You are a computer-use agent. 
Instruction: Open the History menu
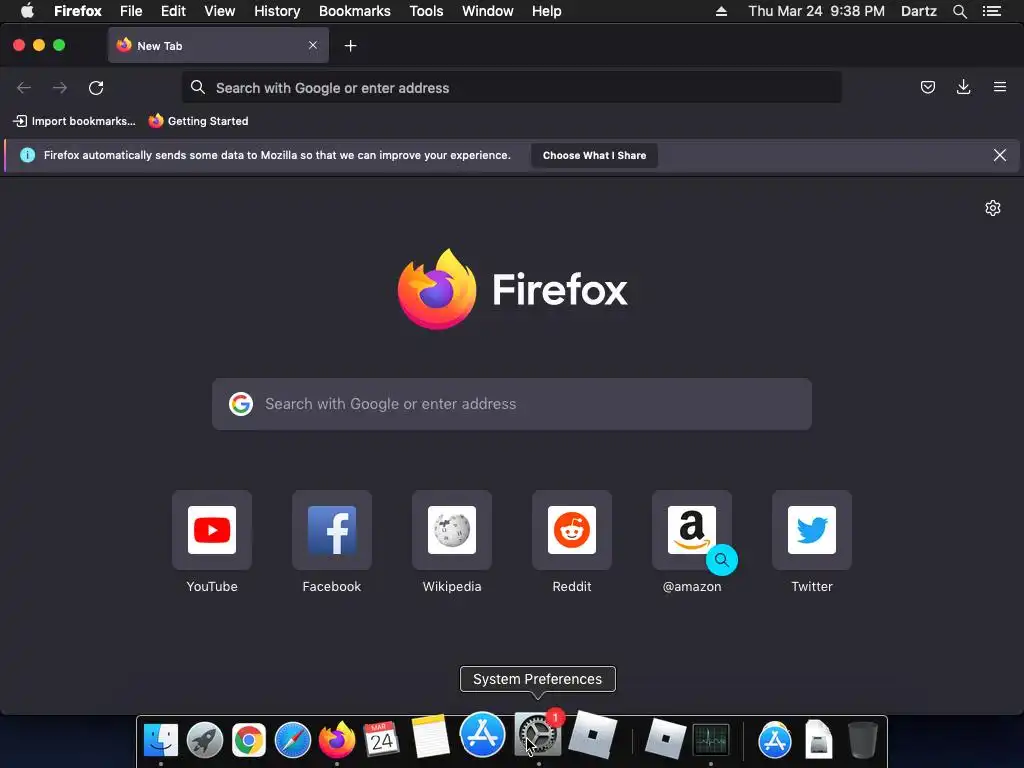pos(277,11)
